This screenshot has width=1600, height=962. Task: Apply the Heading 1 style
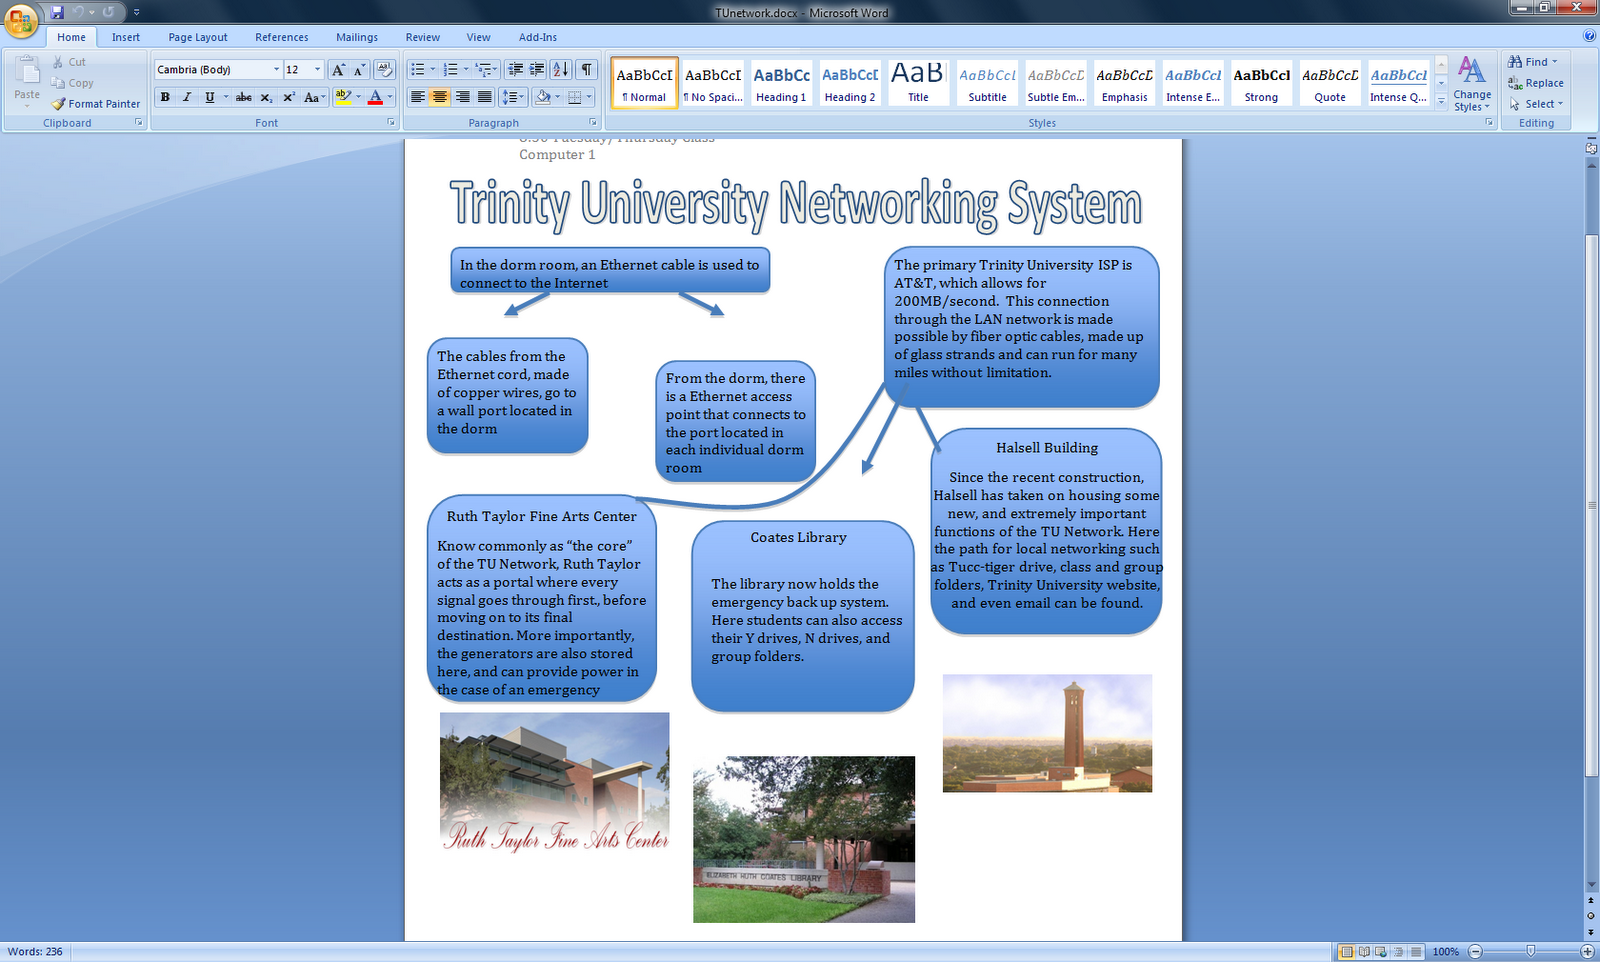coord(781,82)
